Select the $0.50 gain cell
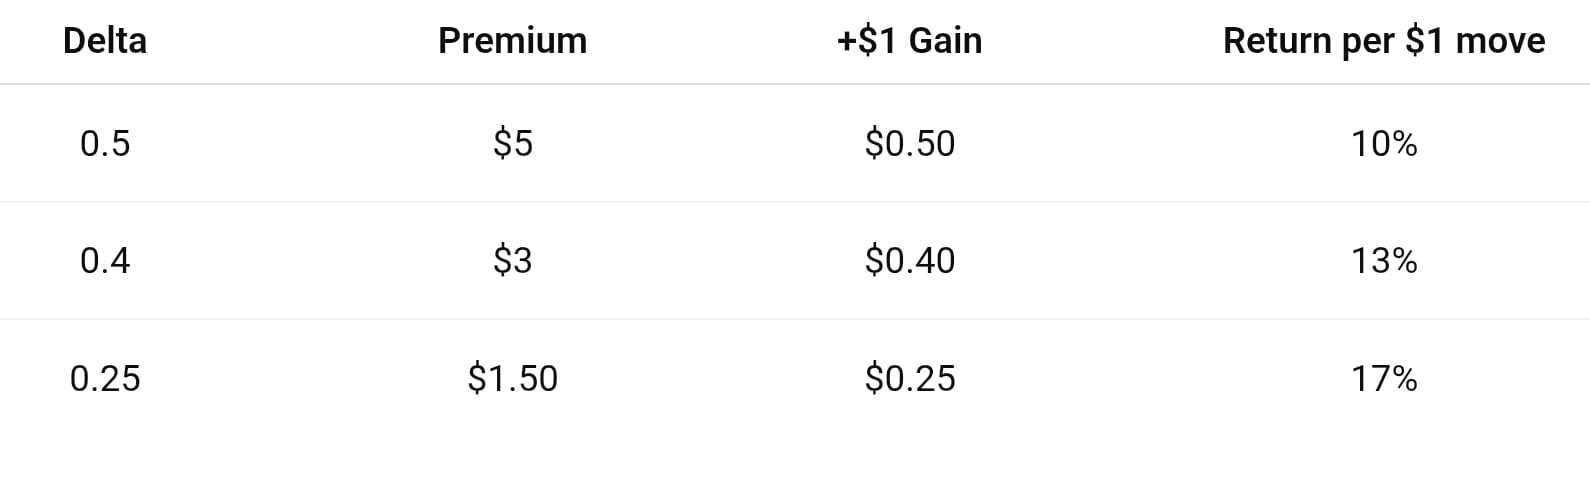 tap(910, 144)
